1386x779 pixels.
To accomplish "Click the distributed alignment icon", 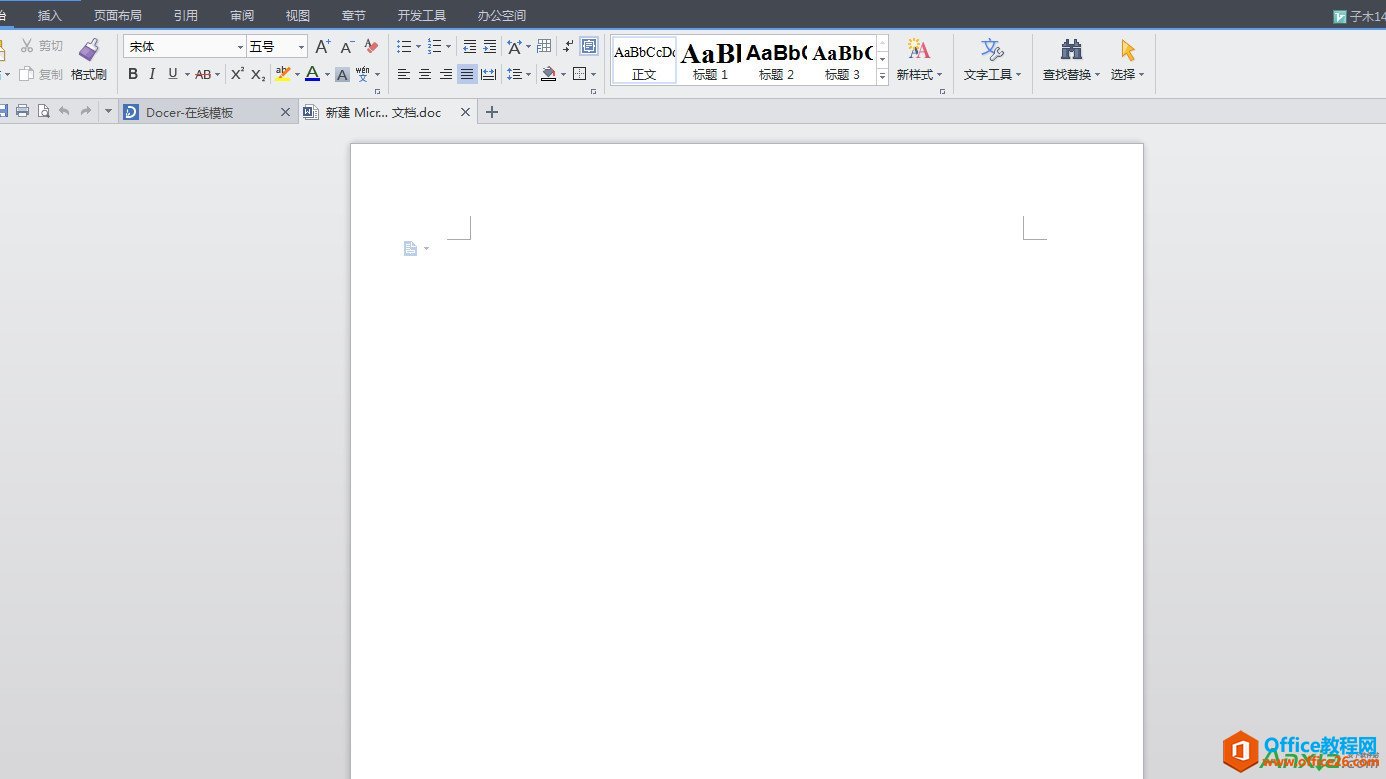I will coord(488,74).
